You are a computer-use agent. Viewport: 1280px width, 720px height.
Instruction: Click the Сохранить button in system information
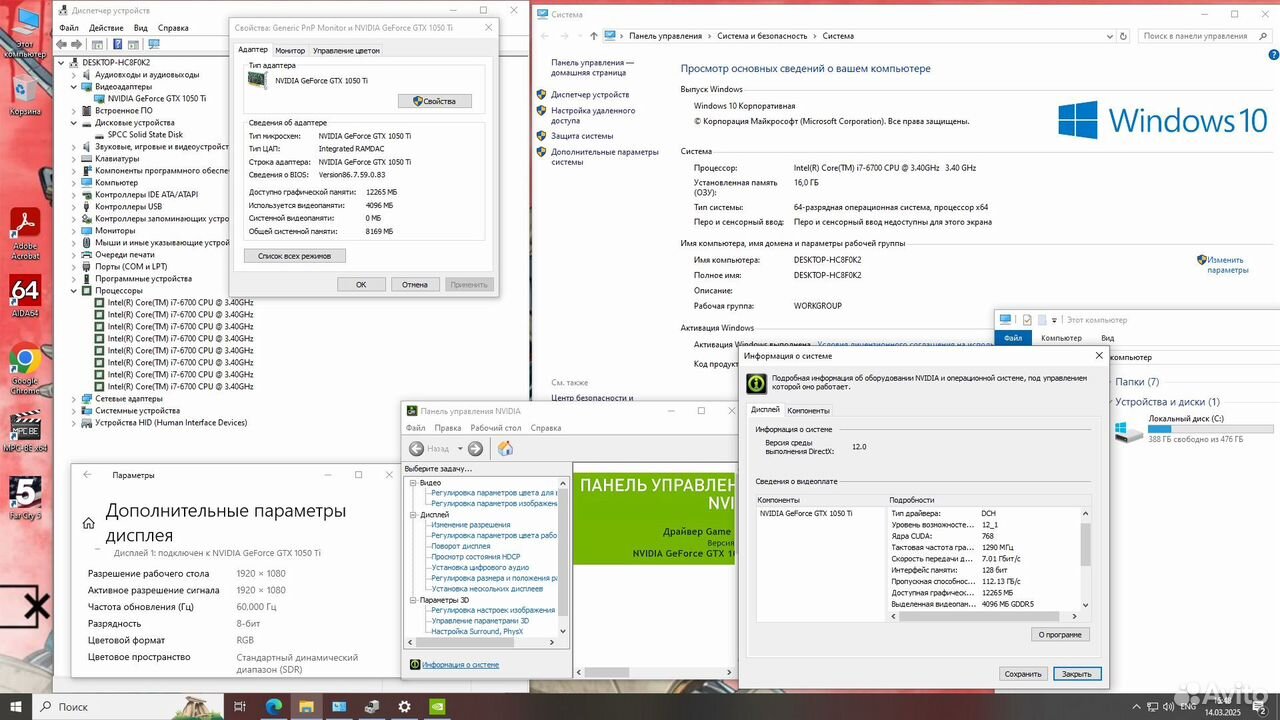[1023, 674]
